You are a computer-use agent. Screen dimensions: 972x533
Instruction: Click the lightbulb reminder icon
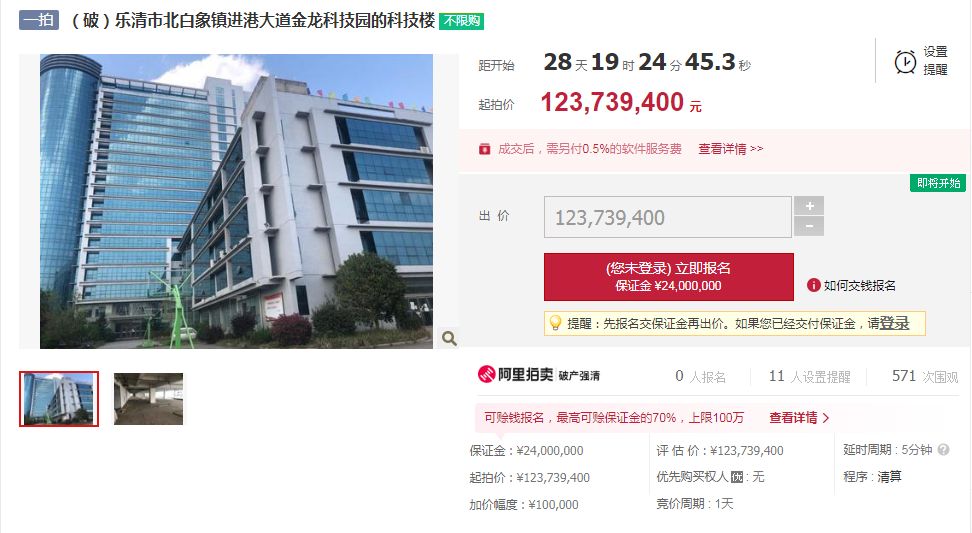pyautogui.click(x=555, y=323)
